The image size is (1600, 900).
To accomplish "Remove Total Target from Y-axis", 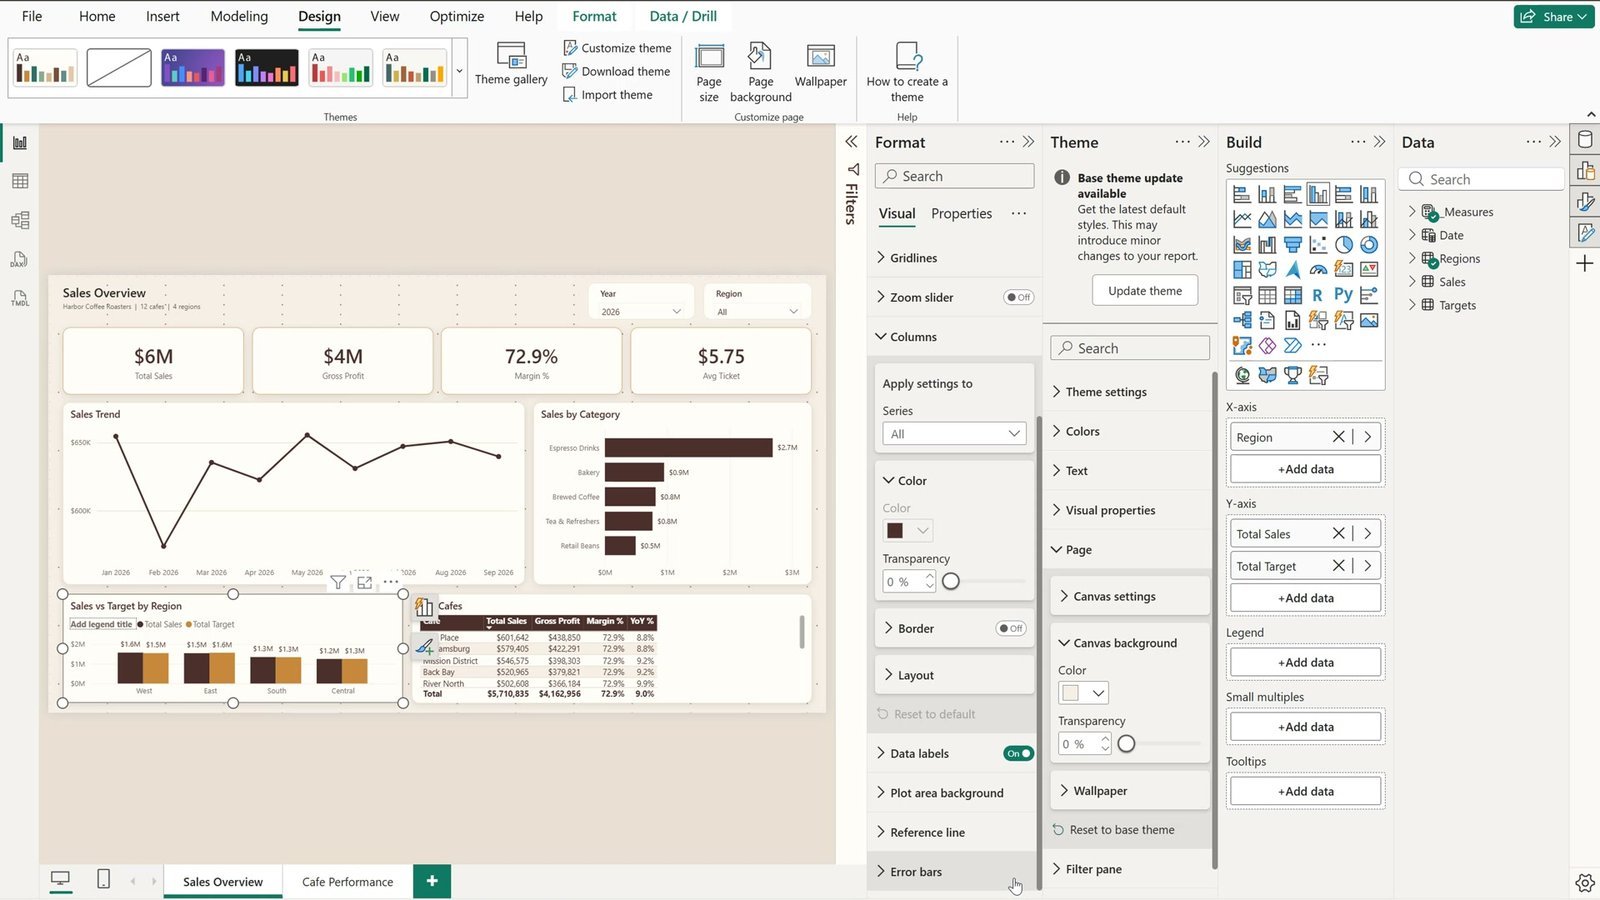I will coord(1338,566).
